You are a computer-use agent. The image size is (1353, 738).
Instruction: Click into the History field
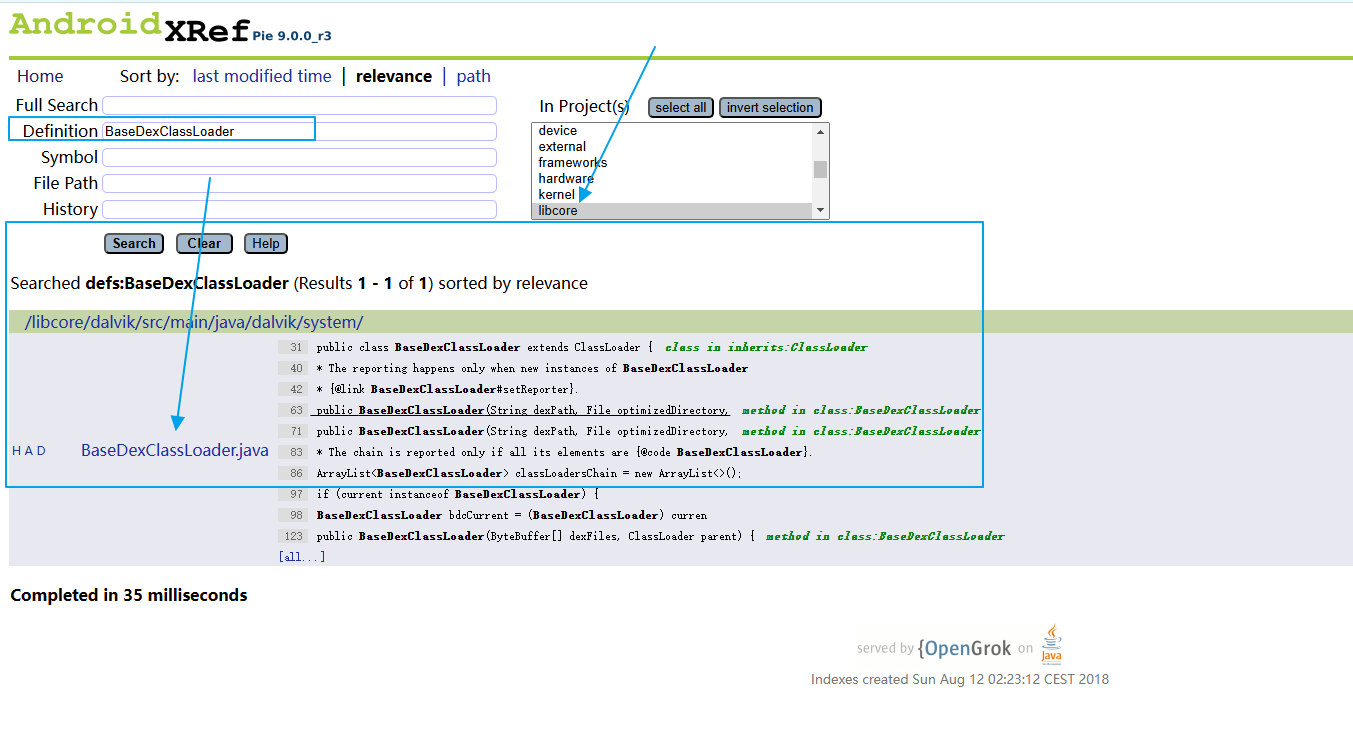[300, 209]
